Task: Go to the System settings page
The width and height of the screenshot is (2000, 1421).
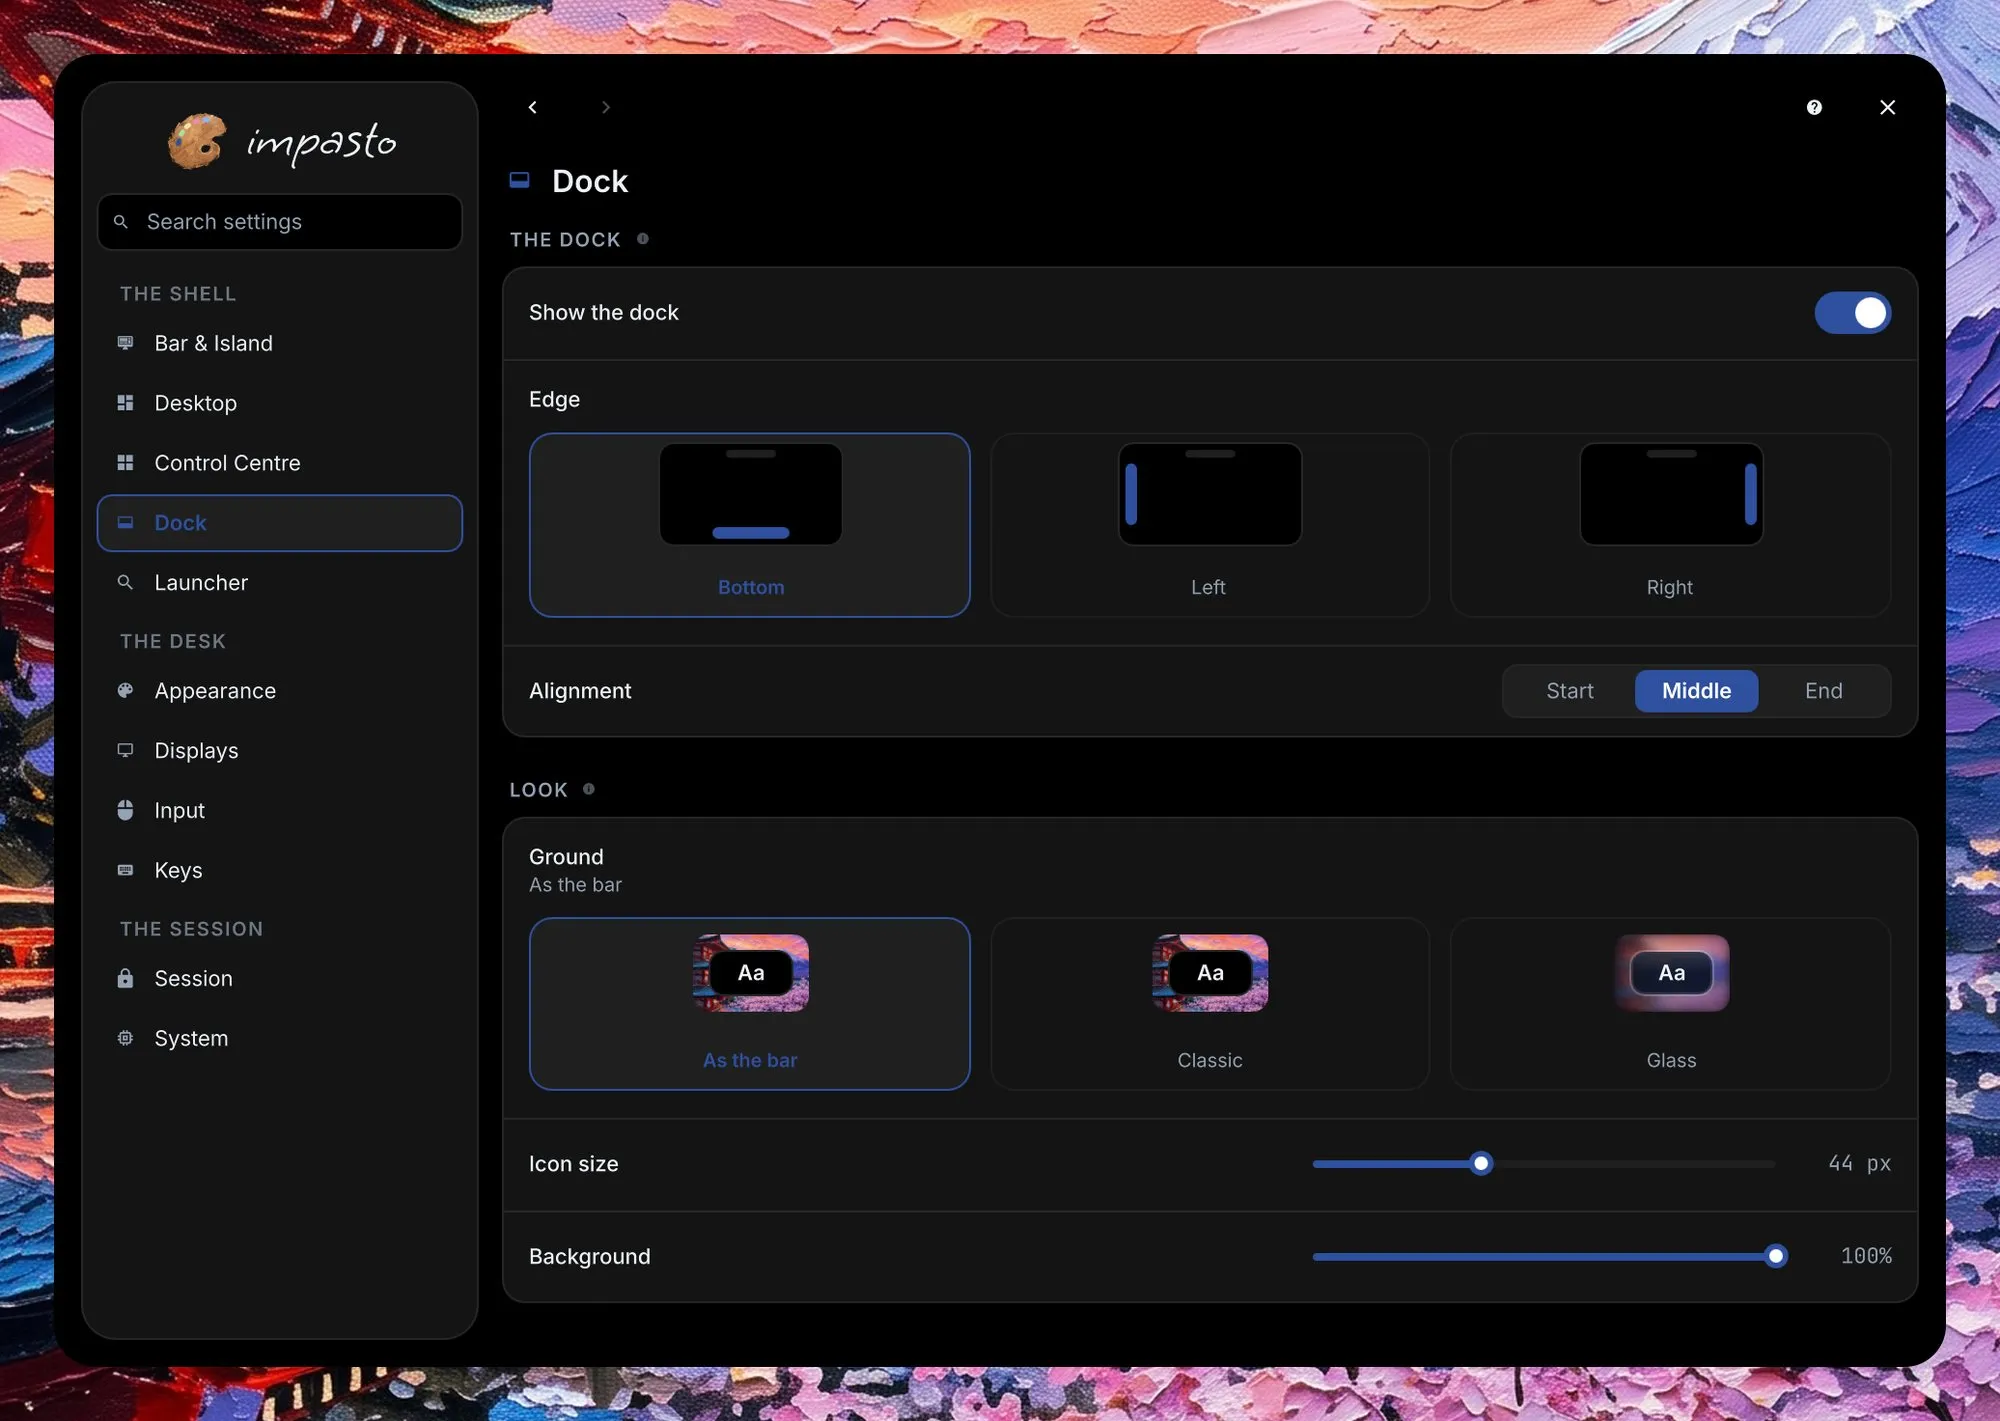Action: point(280,1038)
